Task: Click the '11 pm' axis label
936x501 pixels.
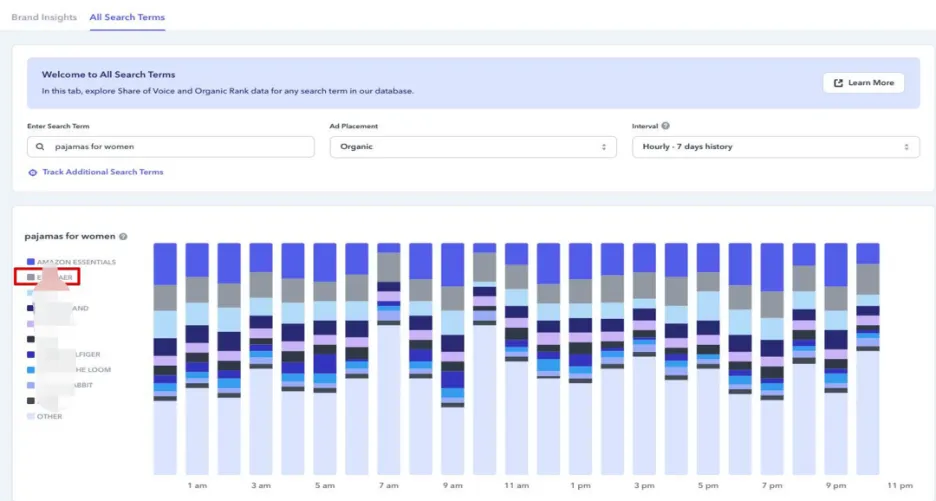Action: 900,485
